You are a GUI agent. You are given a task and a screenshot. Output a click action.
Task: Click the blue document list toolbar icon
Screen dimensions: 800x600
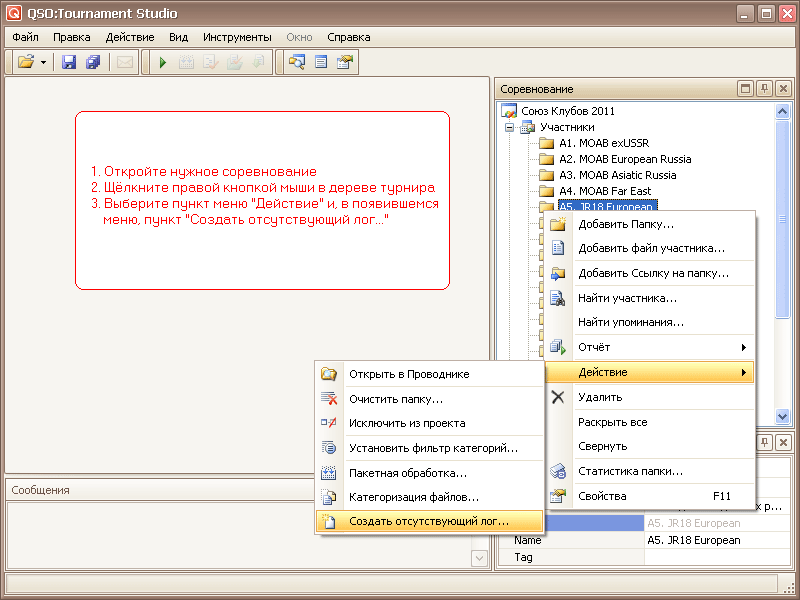click(x=321, y=62)
